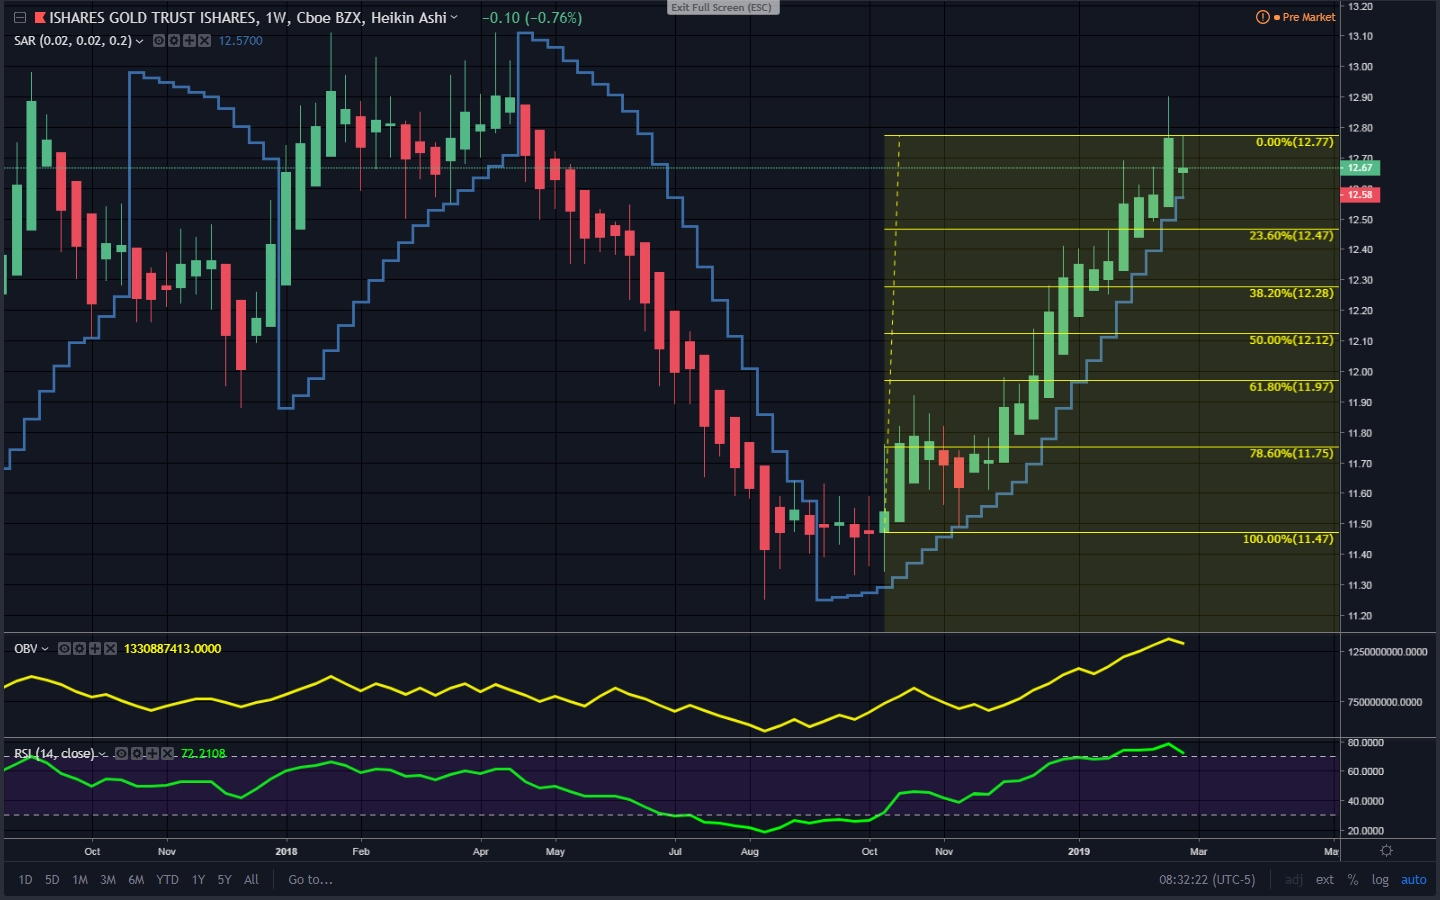Select the 6M time range
The image size is (1440, 900).
coord(136,880)
